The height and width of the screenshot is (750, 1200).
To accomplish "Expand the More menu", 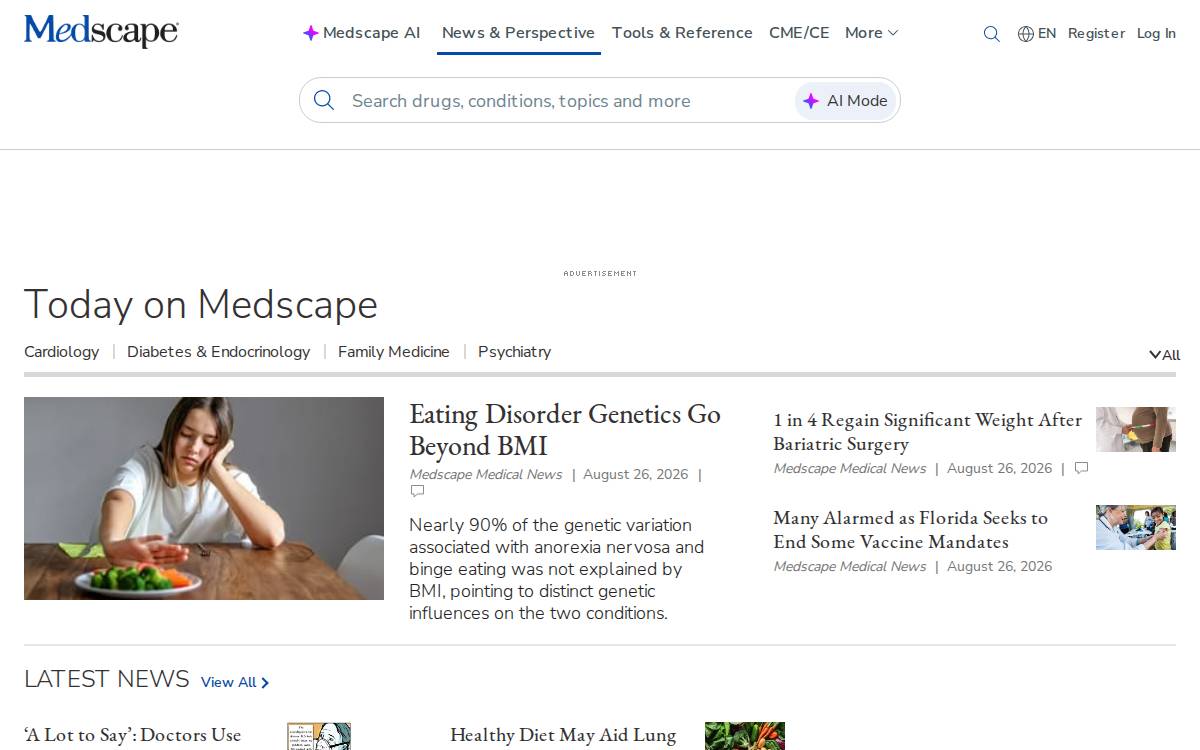I will tap(871, 33).
